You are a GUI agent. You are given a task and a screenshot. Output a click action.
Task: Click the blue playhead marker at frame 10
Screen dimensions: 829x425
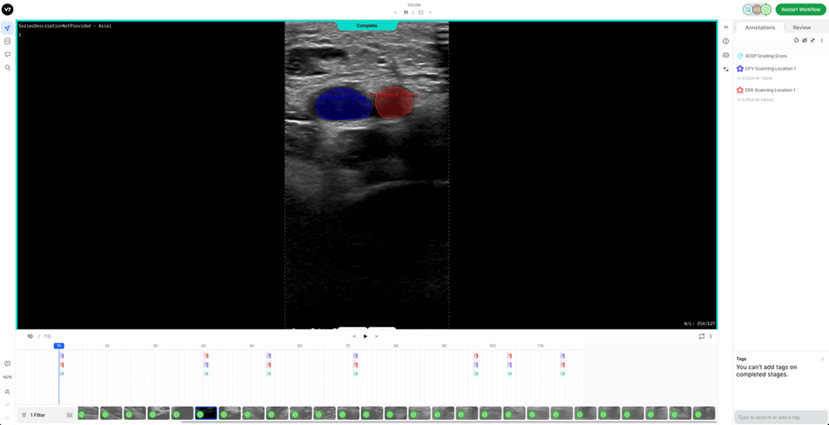[x=59, y=346]
